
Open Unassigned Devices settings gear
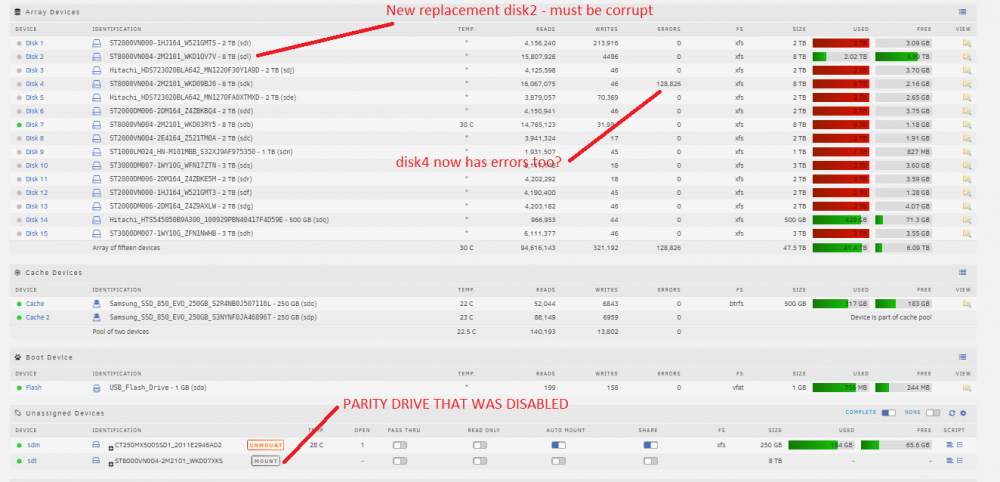(x=963, y=413)
